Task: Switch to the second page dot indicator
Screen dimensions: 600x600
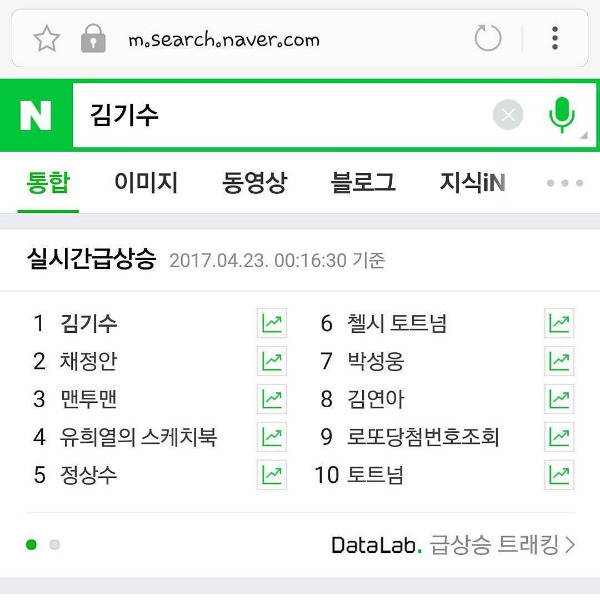Action: (55, 545)
